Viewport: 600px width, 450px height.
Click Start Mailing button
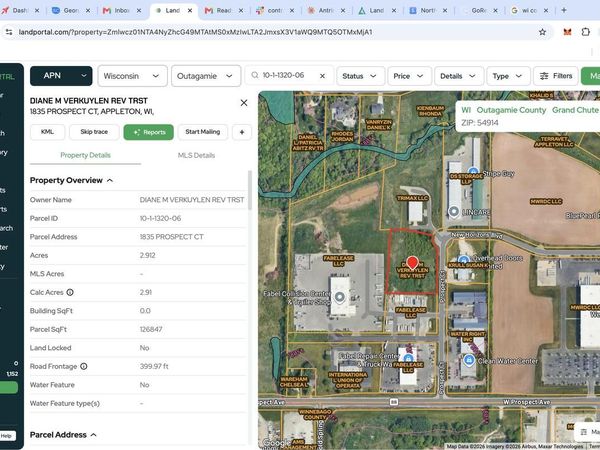(x=203, y=132)
